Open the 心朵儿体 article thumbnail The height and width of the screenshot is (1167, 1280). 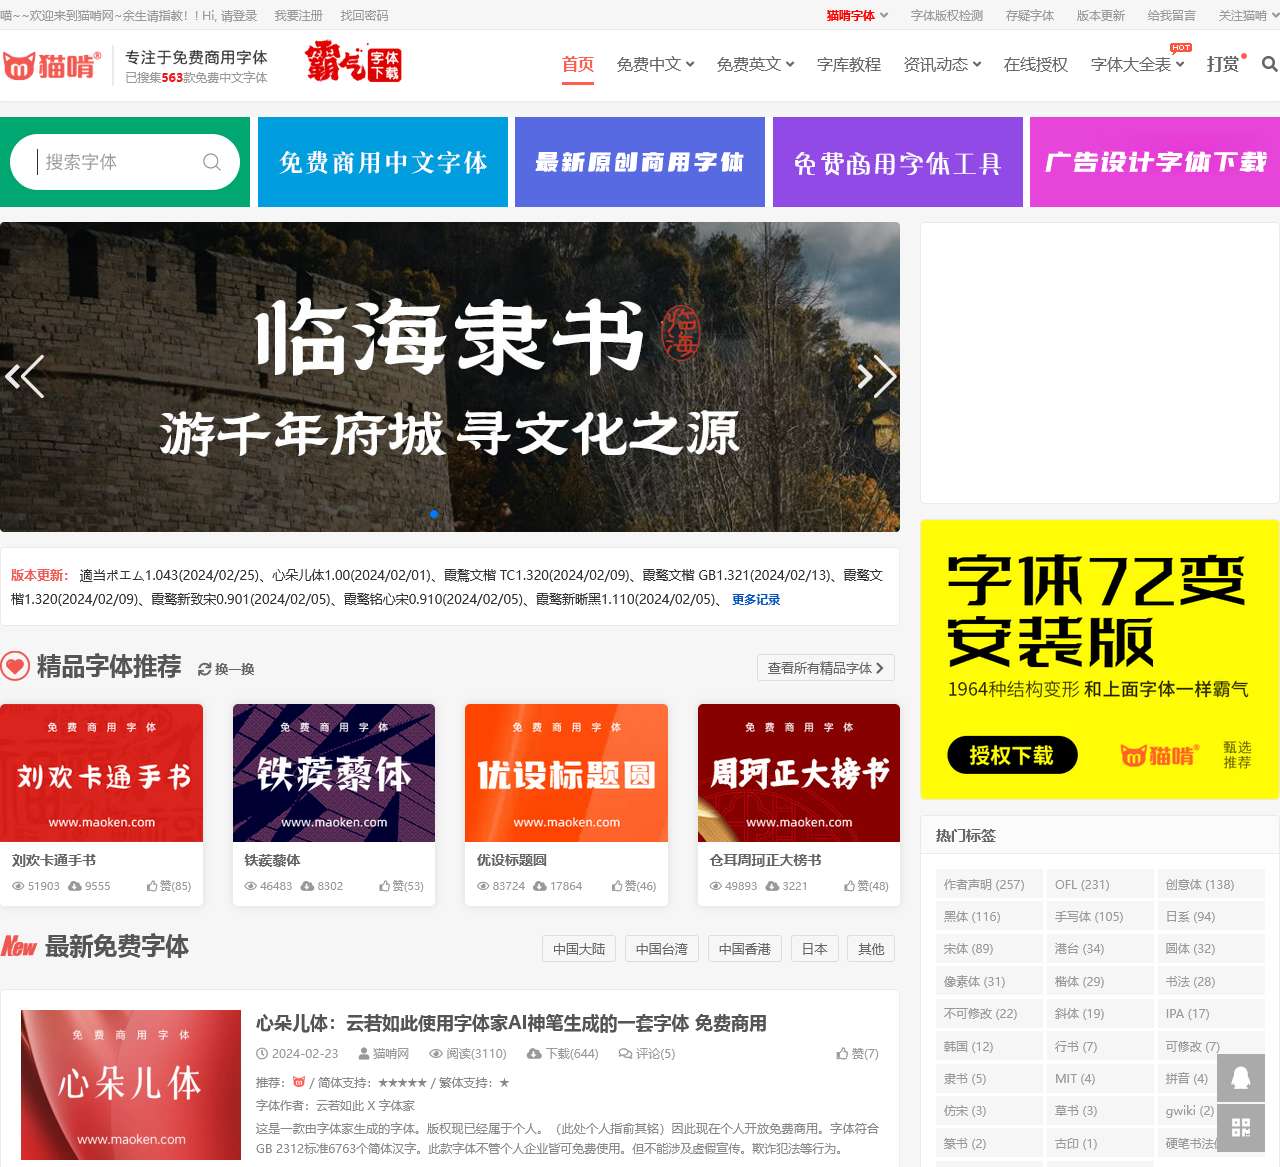(x=131, y=1085)
